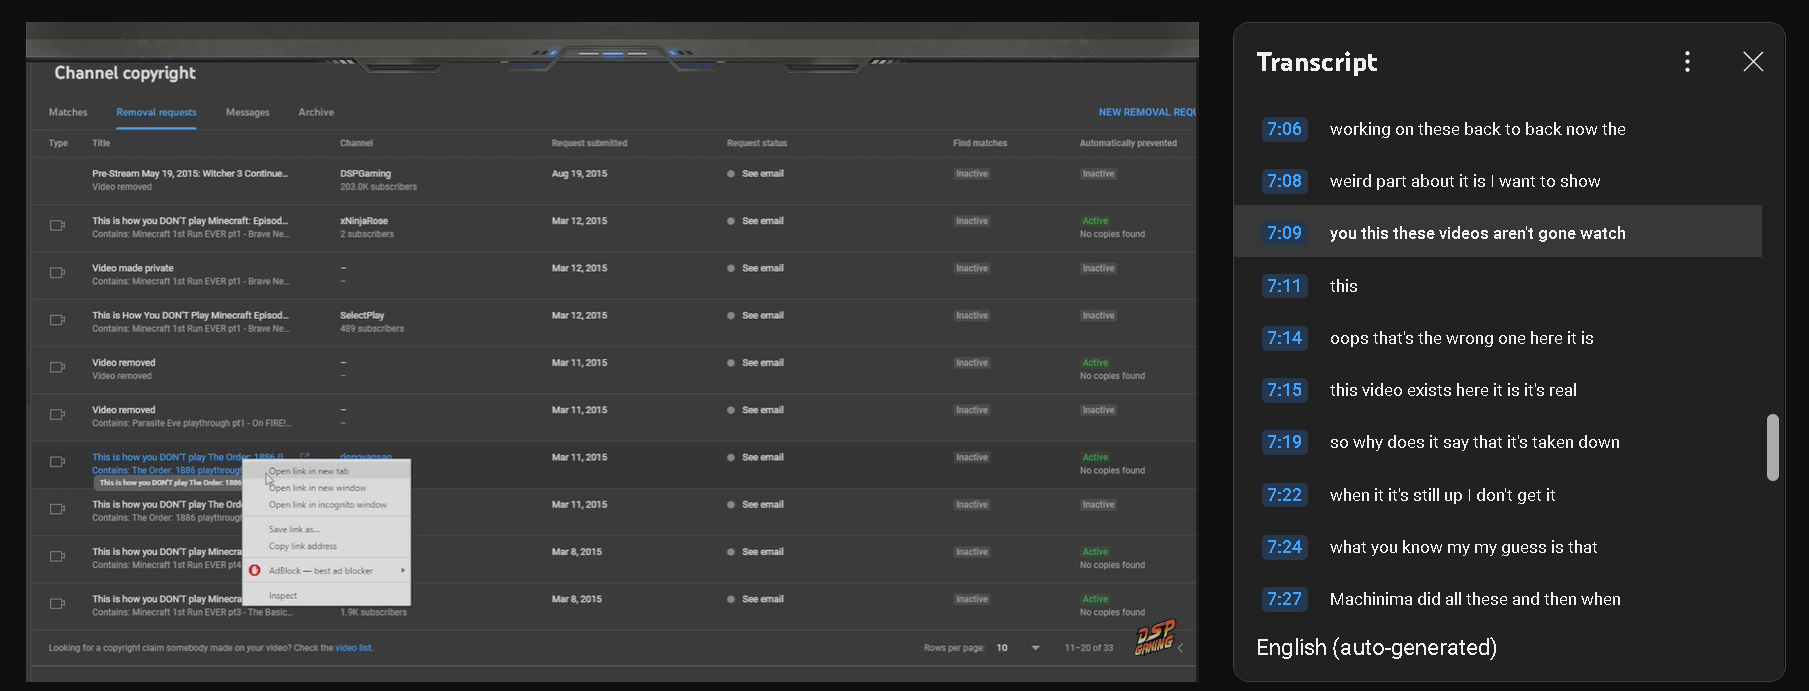Image resolution: width=1809 pixels, height=691 pixels.
Task: Open the xNinjaRose channel link
Action: coord(364,221)
